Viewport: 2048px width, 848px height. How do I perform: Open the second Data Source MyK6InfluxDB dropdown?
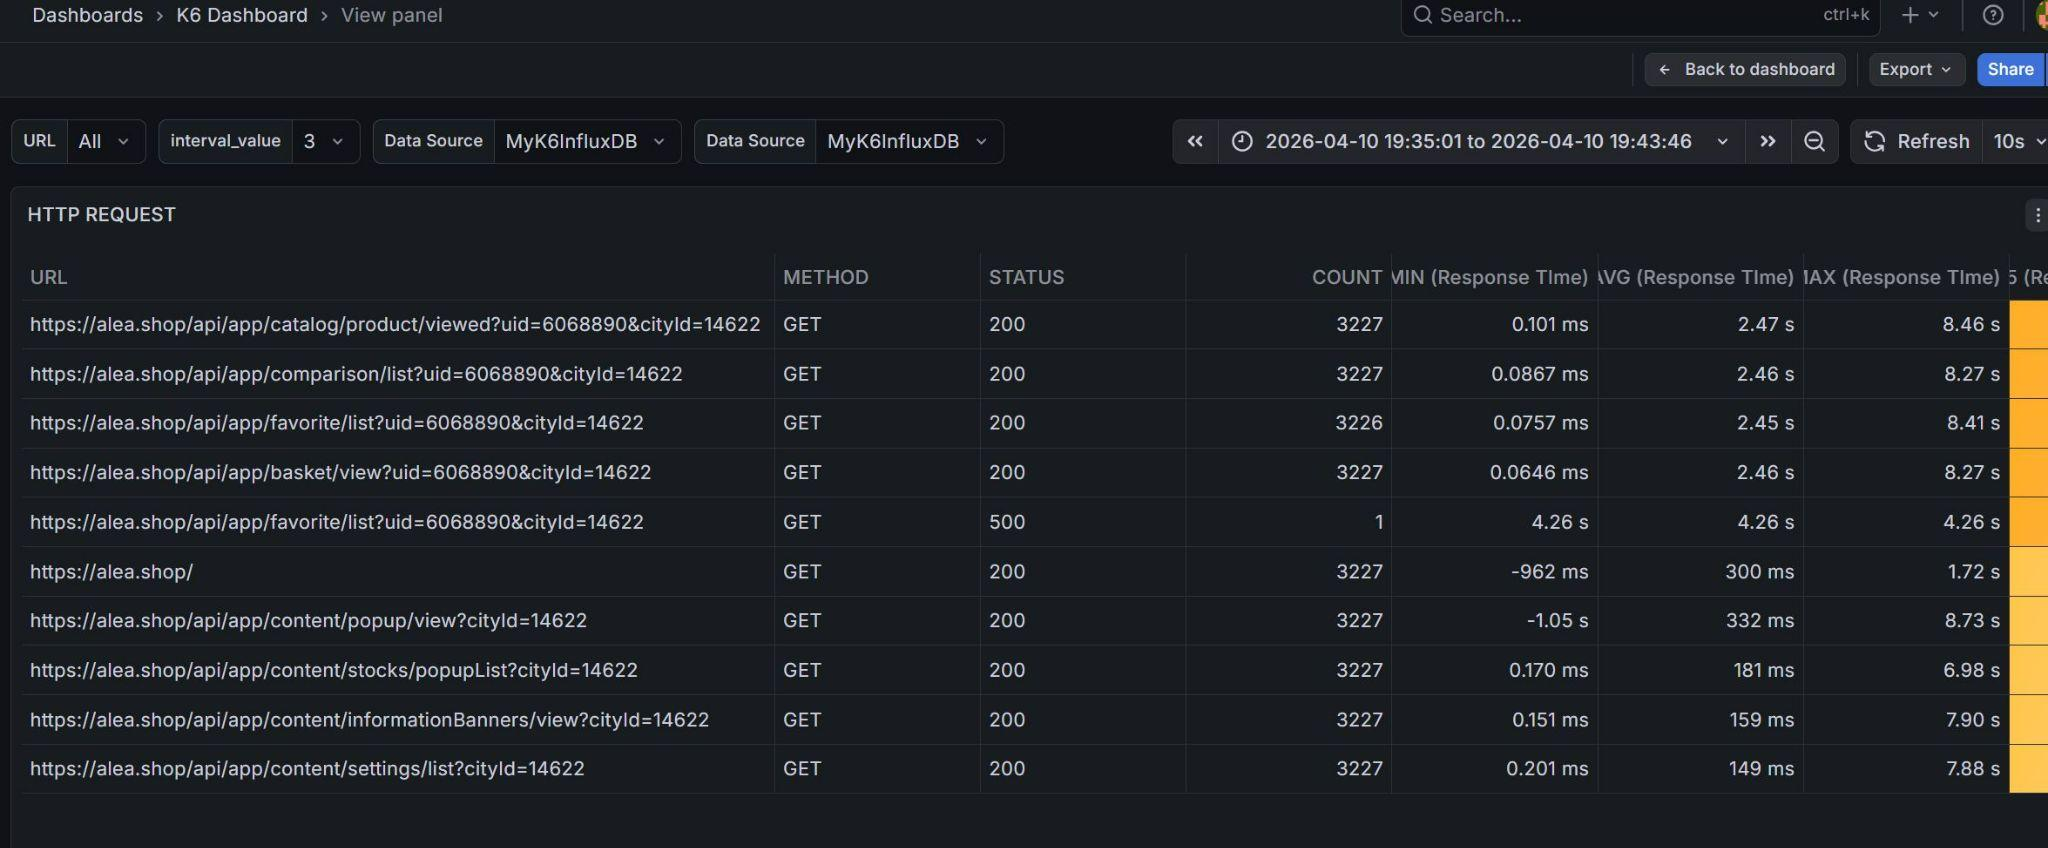pyautogui.click(x=908, y=141)
